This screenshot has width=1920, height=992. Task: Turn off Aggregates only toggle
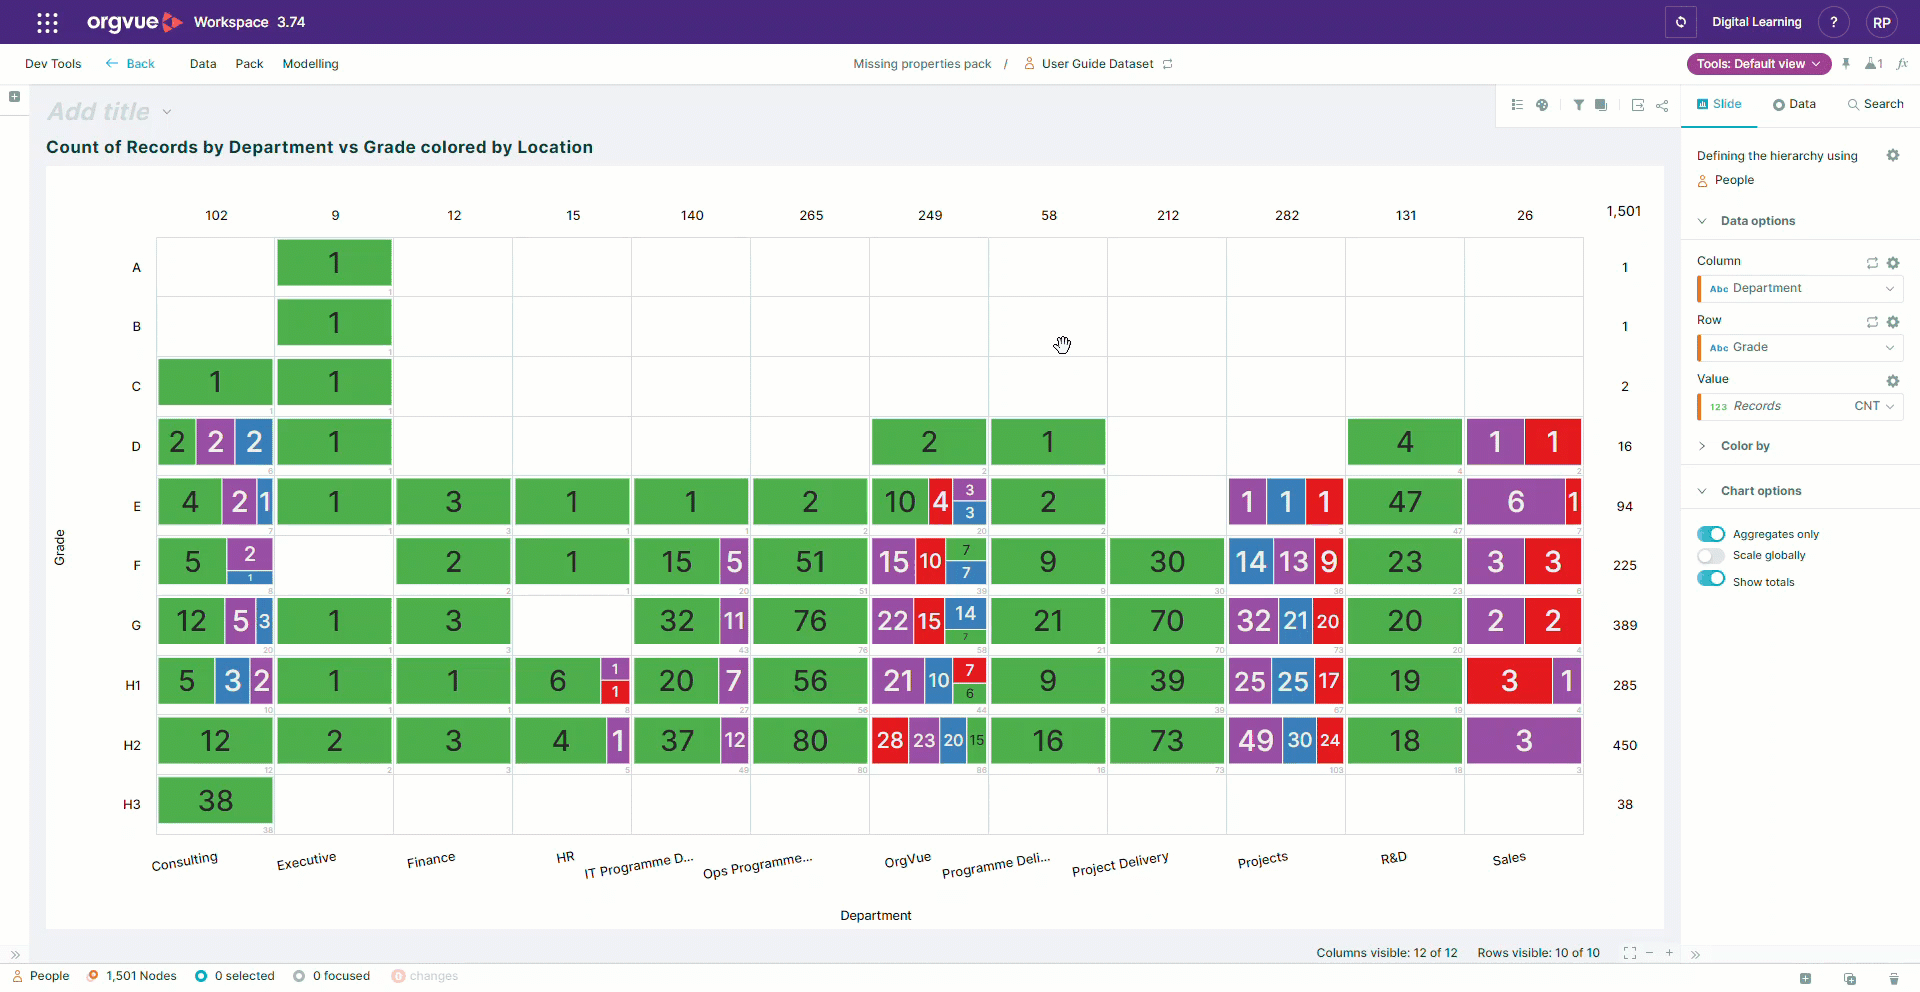click(x=1711, y=534)
